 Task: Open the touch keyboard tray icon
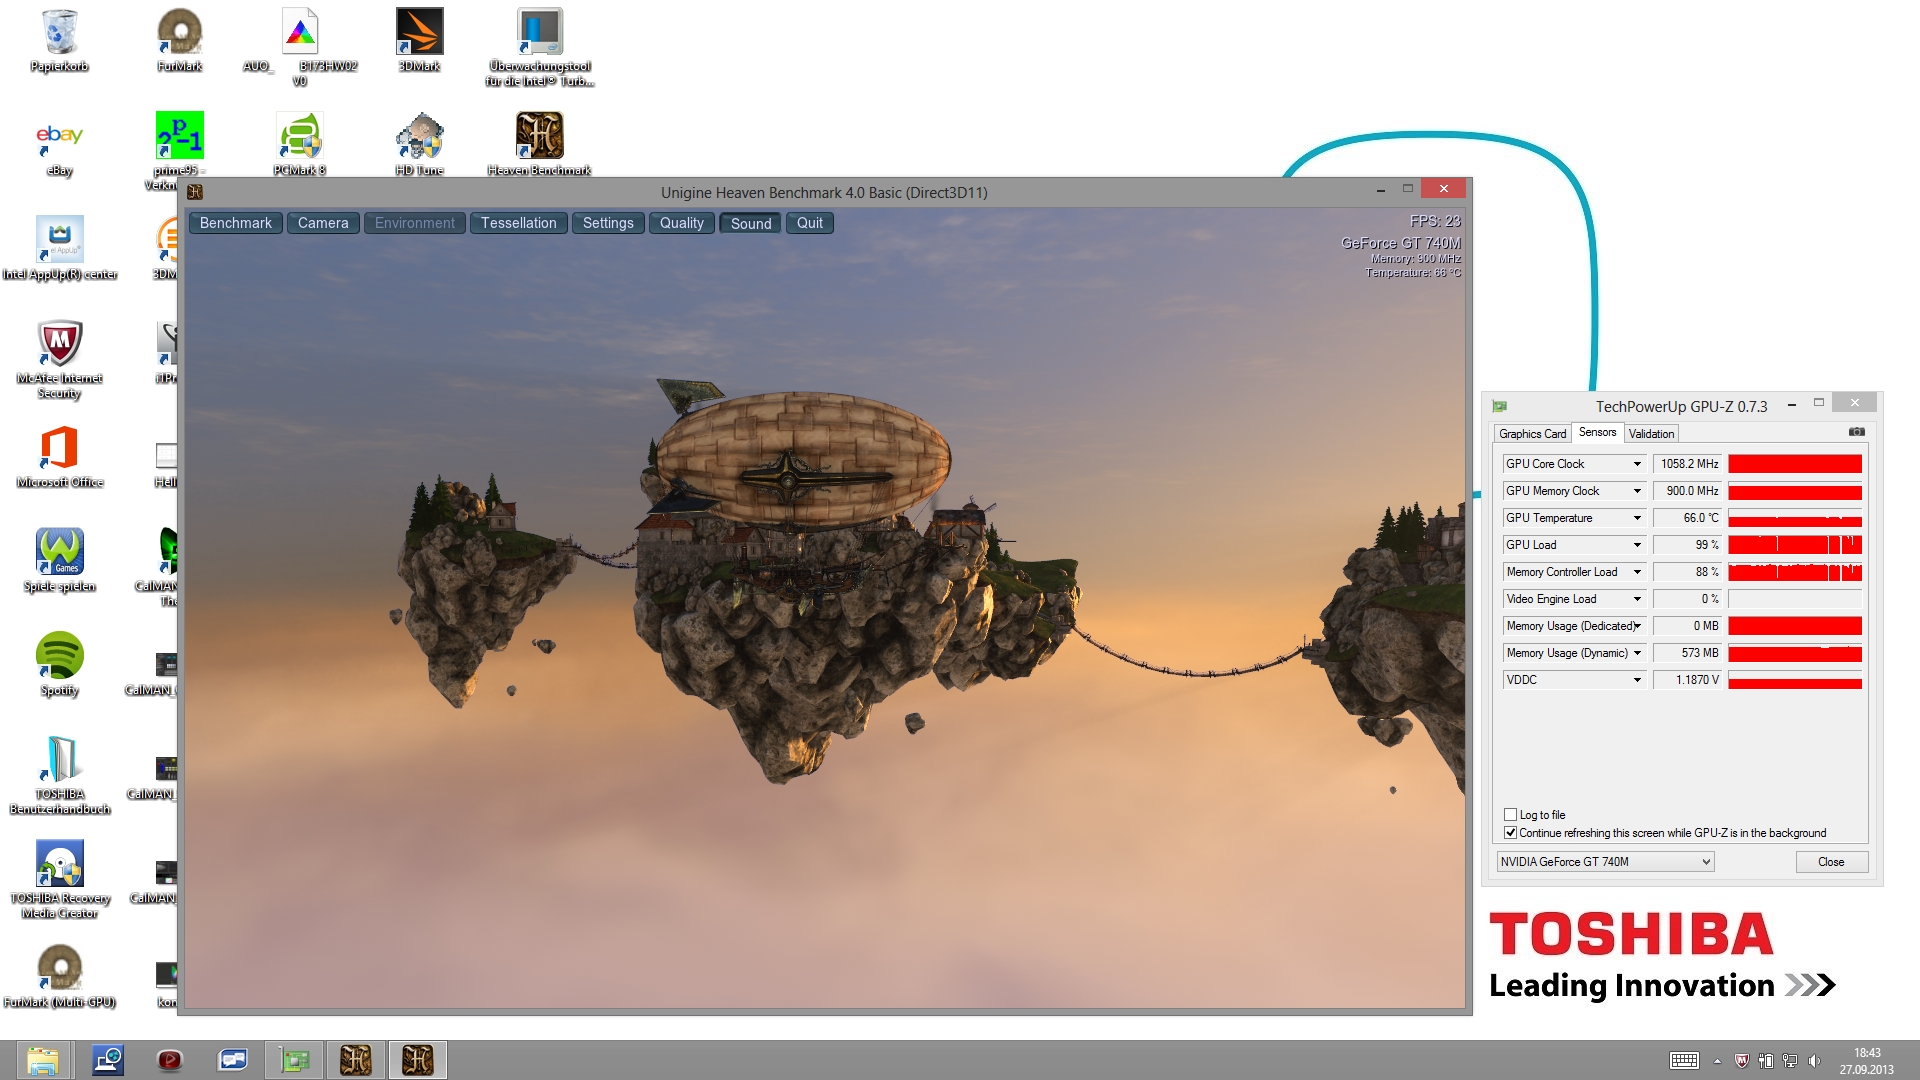click(1684, 1060)
